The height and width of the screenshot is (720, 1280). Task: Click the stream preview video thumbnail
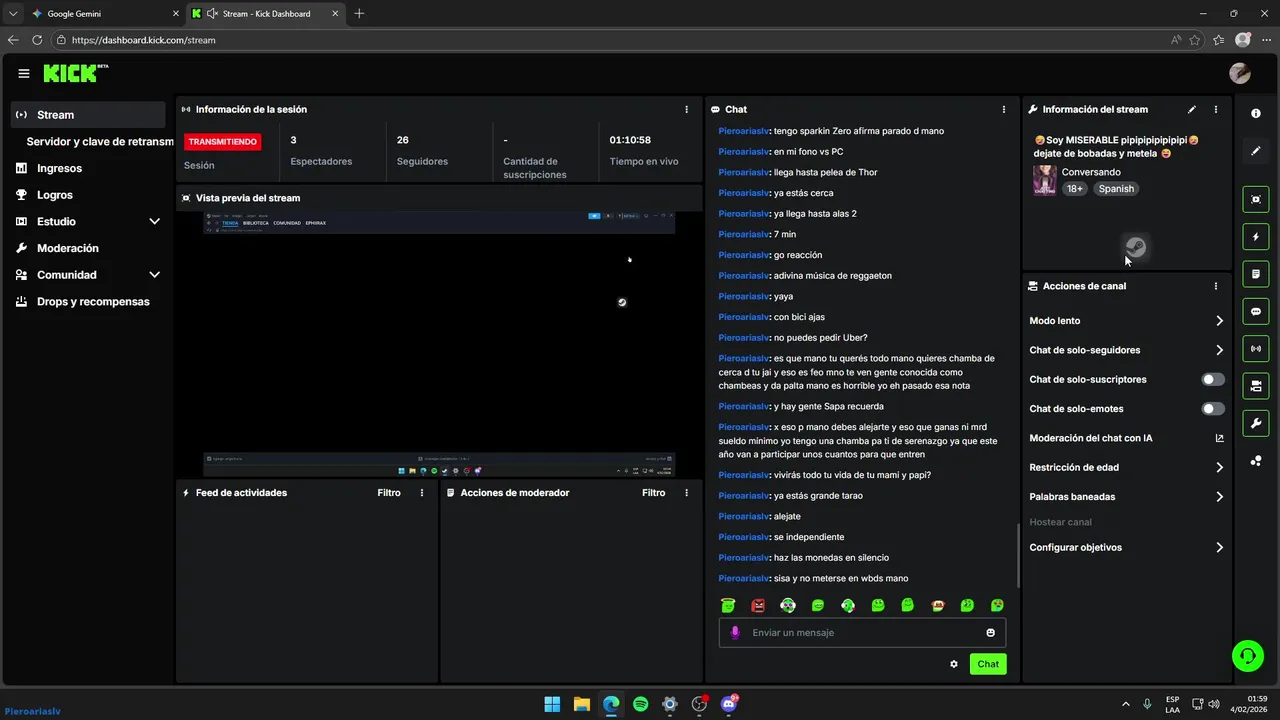click(439, 345)
